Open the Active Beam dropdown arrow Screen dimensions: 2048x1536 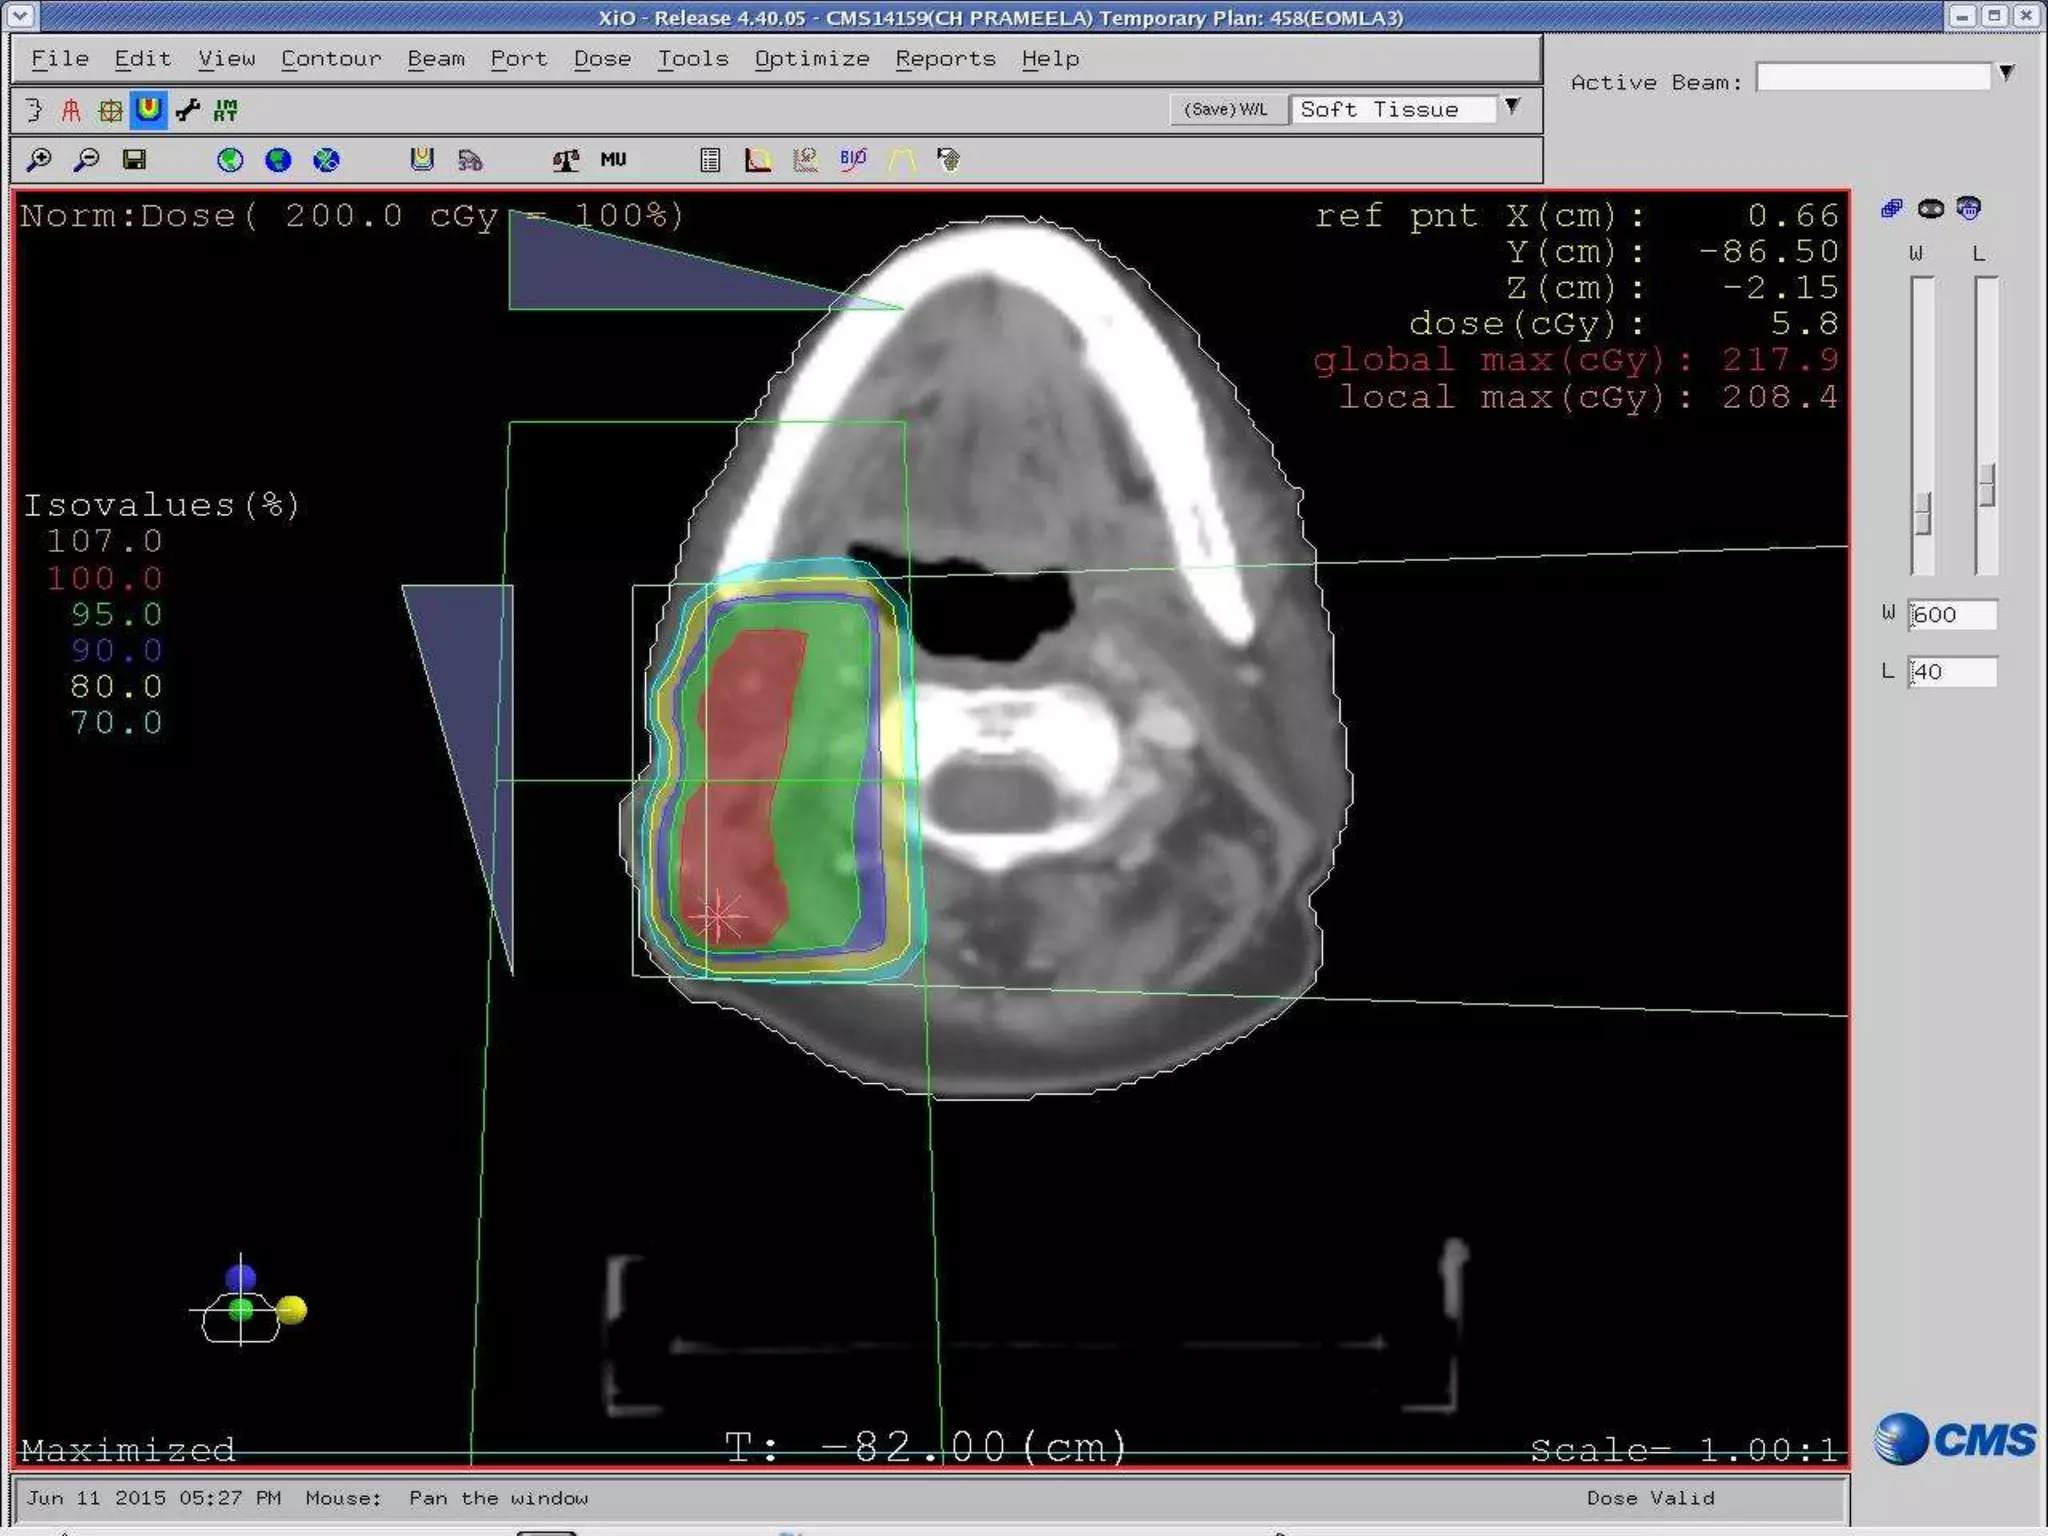click(x=2006, y=73)
